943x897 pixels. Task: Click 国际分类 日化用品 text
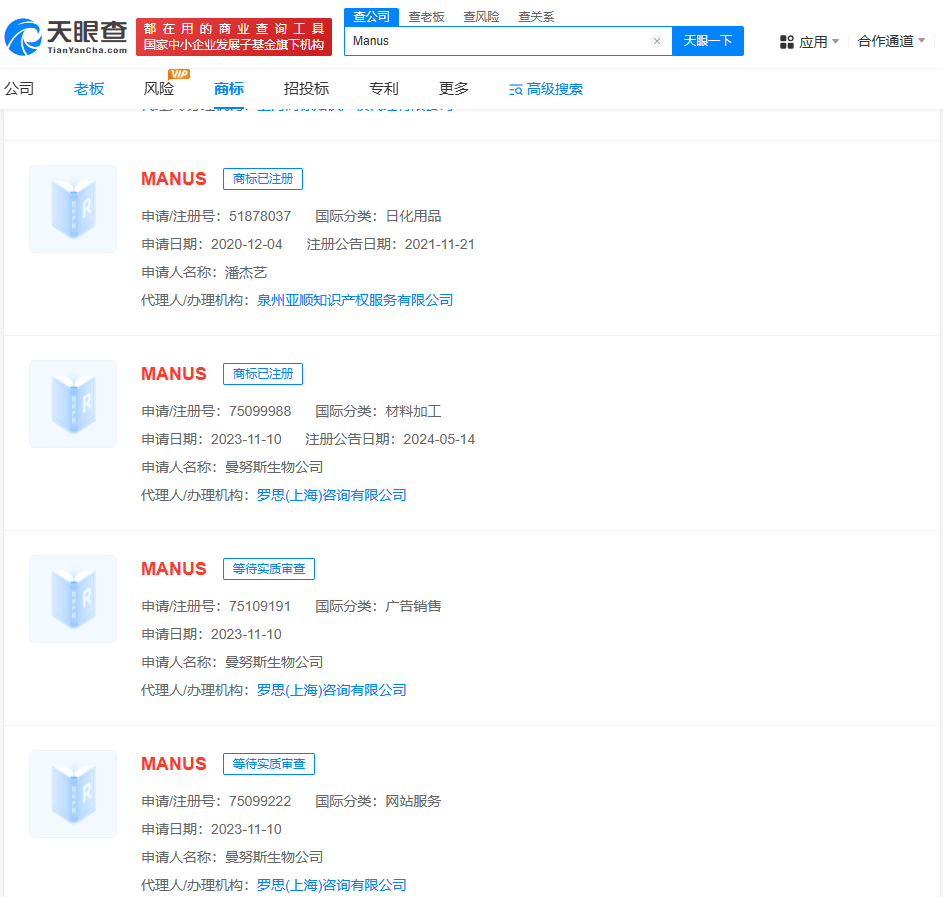coord(378,216)
